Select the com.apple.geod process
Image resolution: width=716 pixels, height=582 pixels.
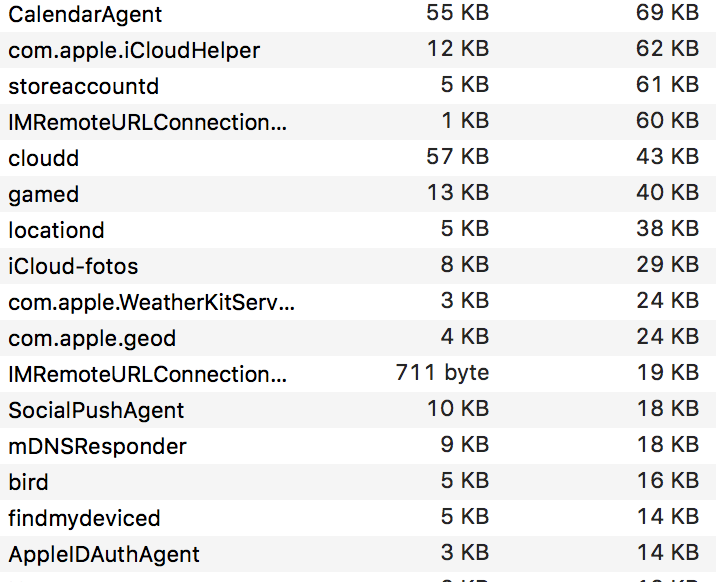coord(92,339)
